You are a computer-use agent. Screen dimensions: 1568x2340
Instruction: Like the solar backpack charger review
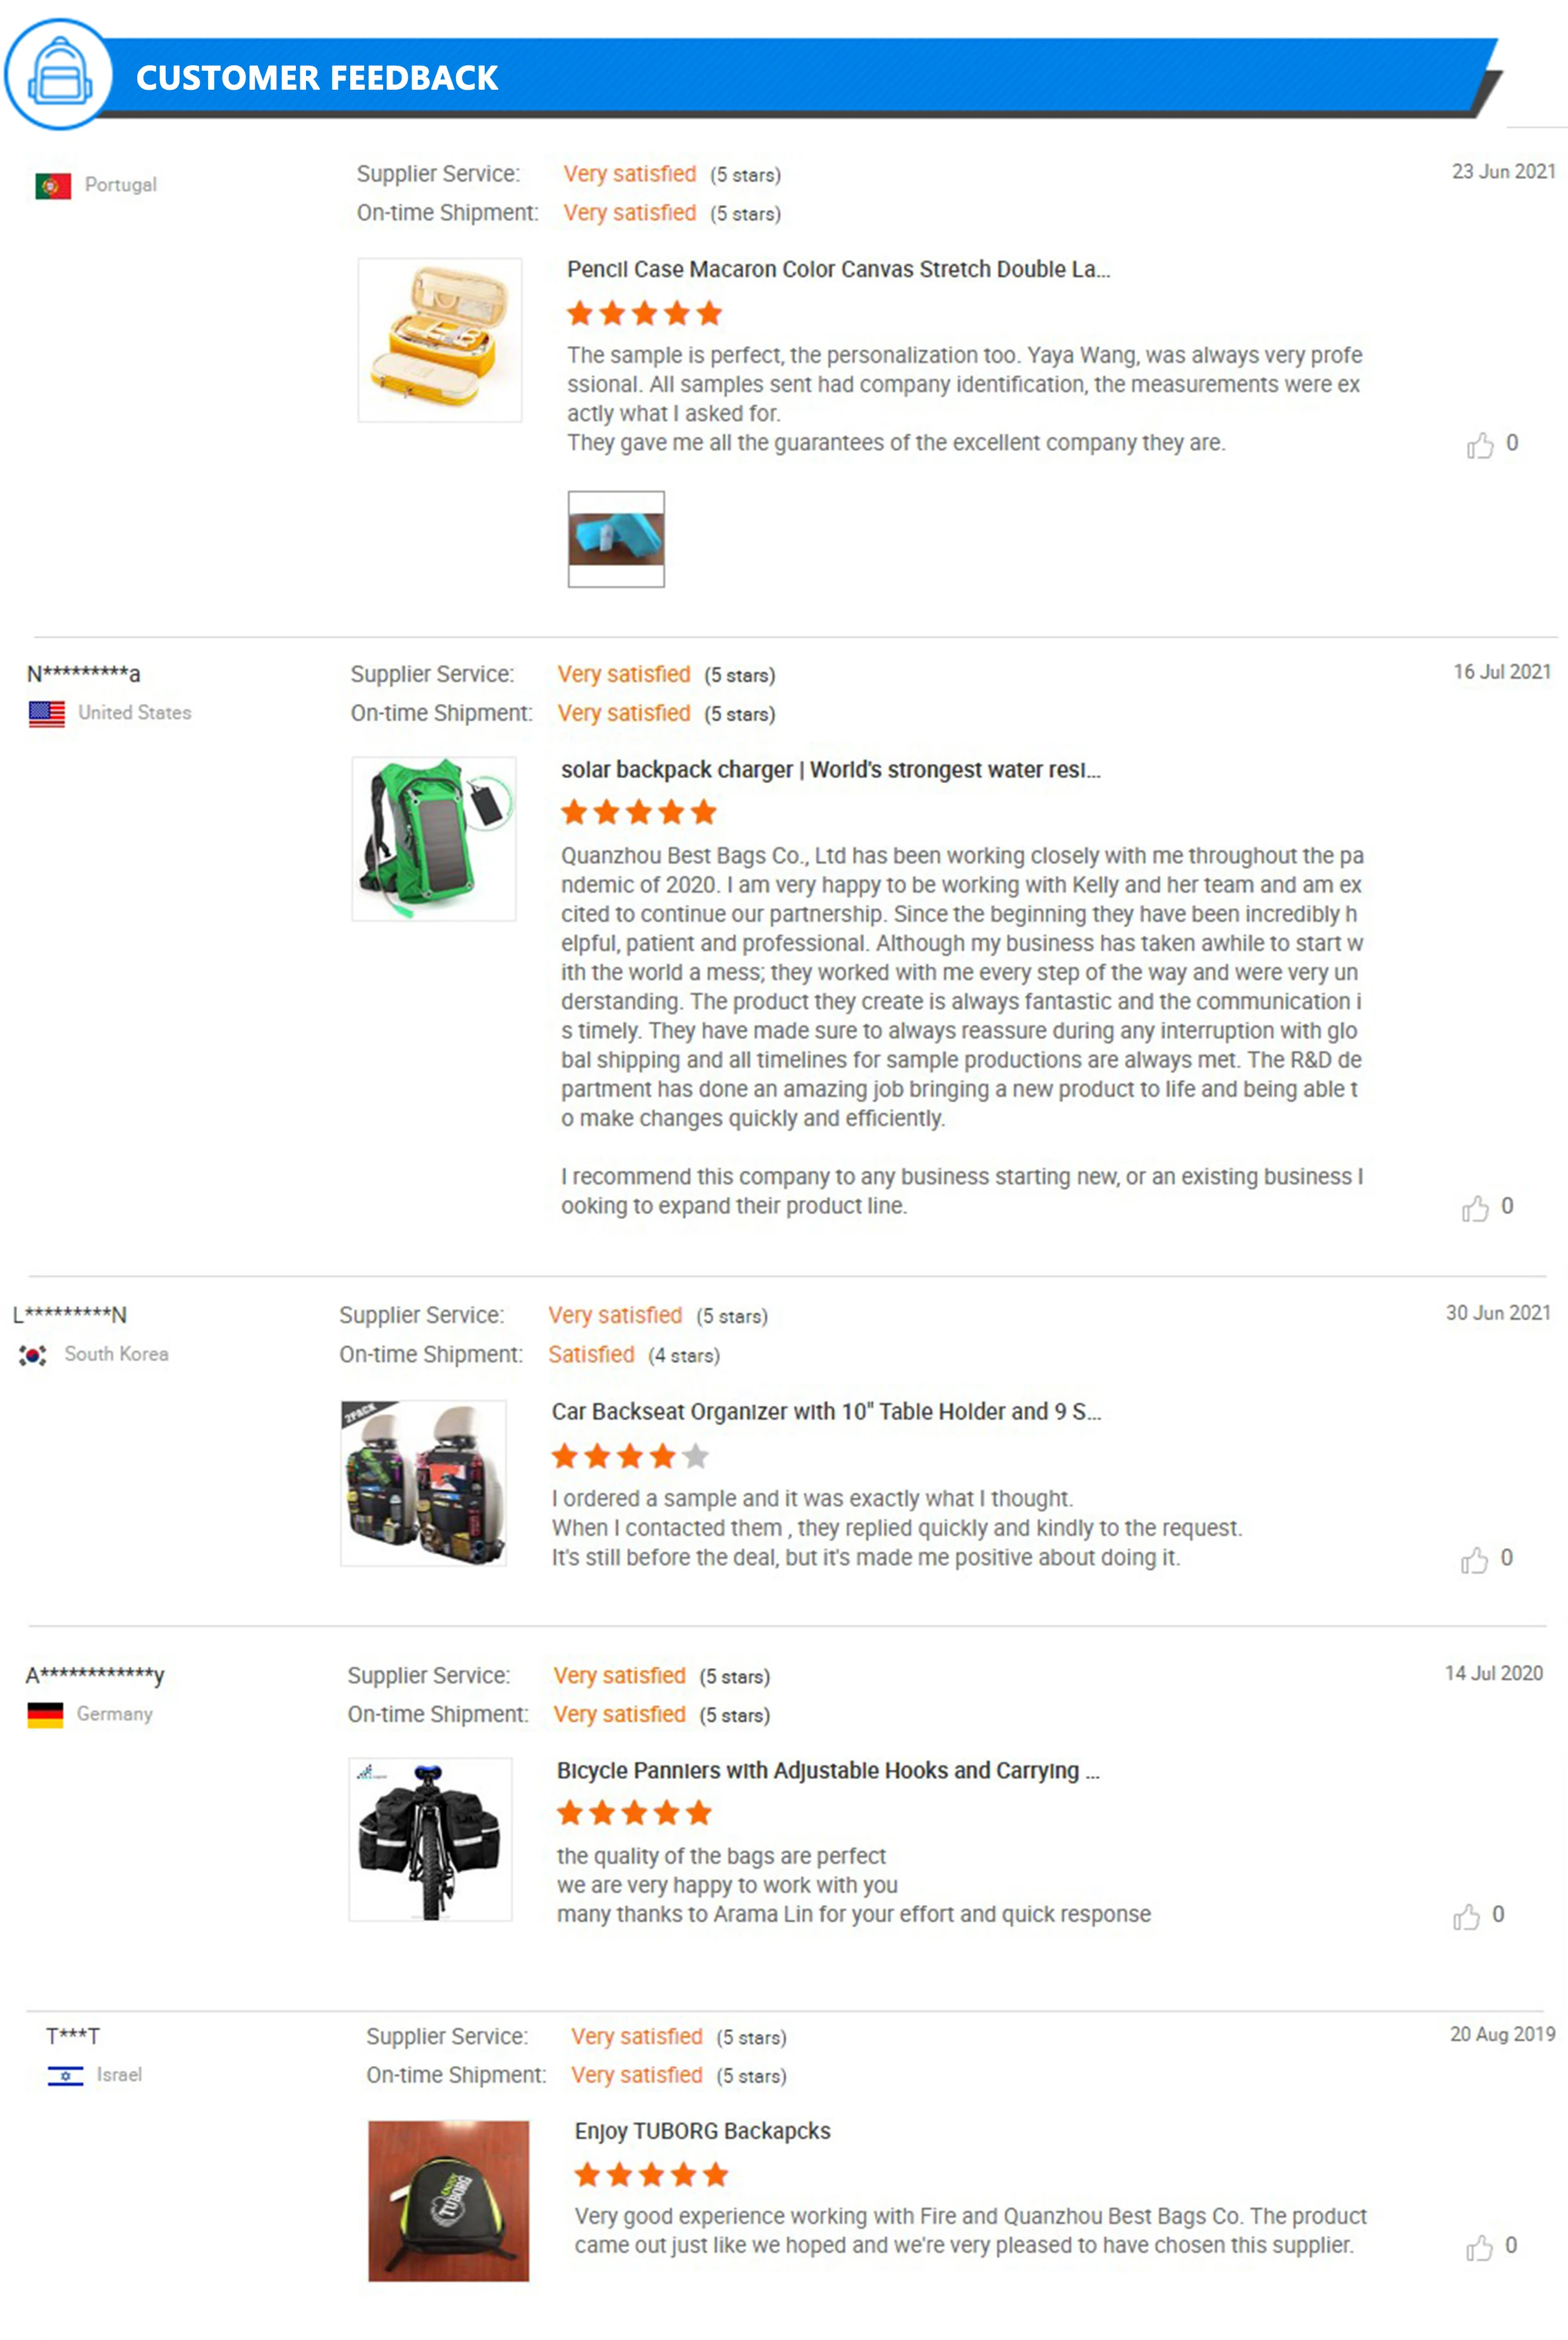[x=1474, y=1208]
